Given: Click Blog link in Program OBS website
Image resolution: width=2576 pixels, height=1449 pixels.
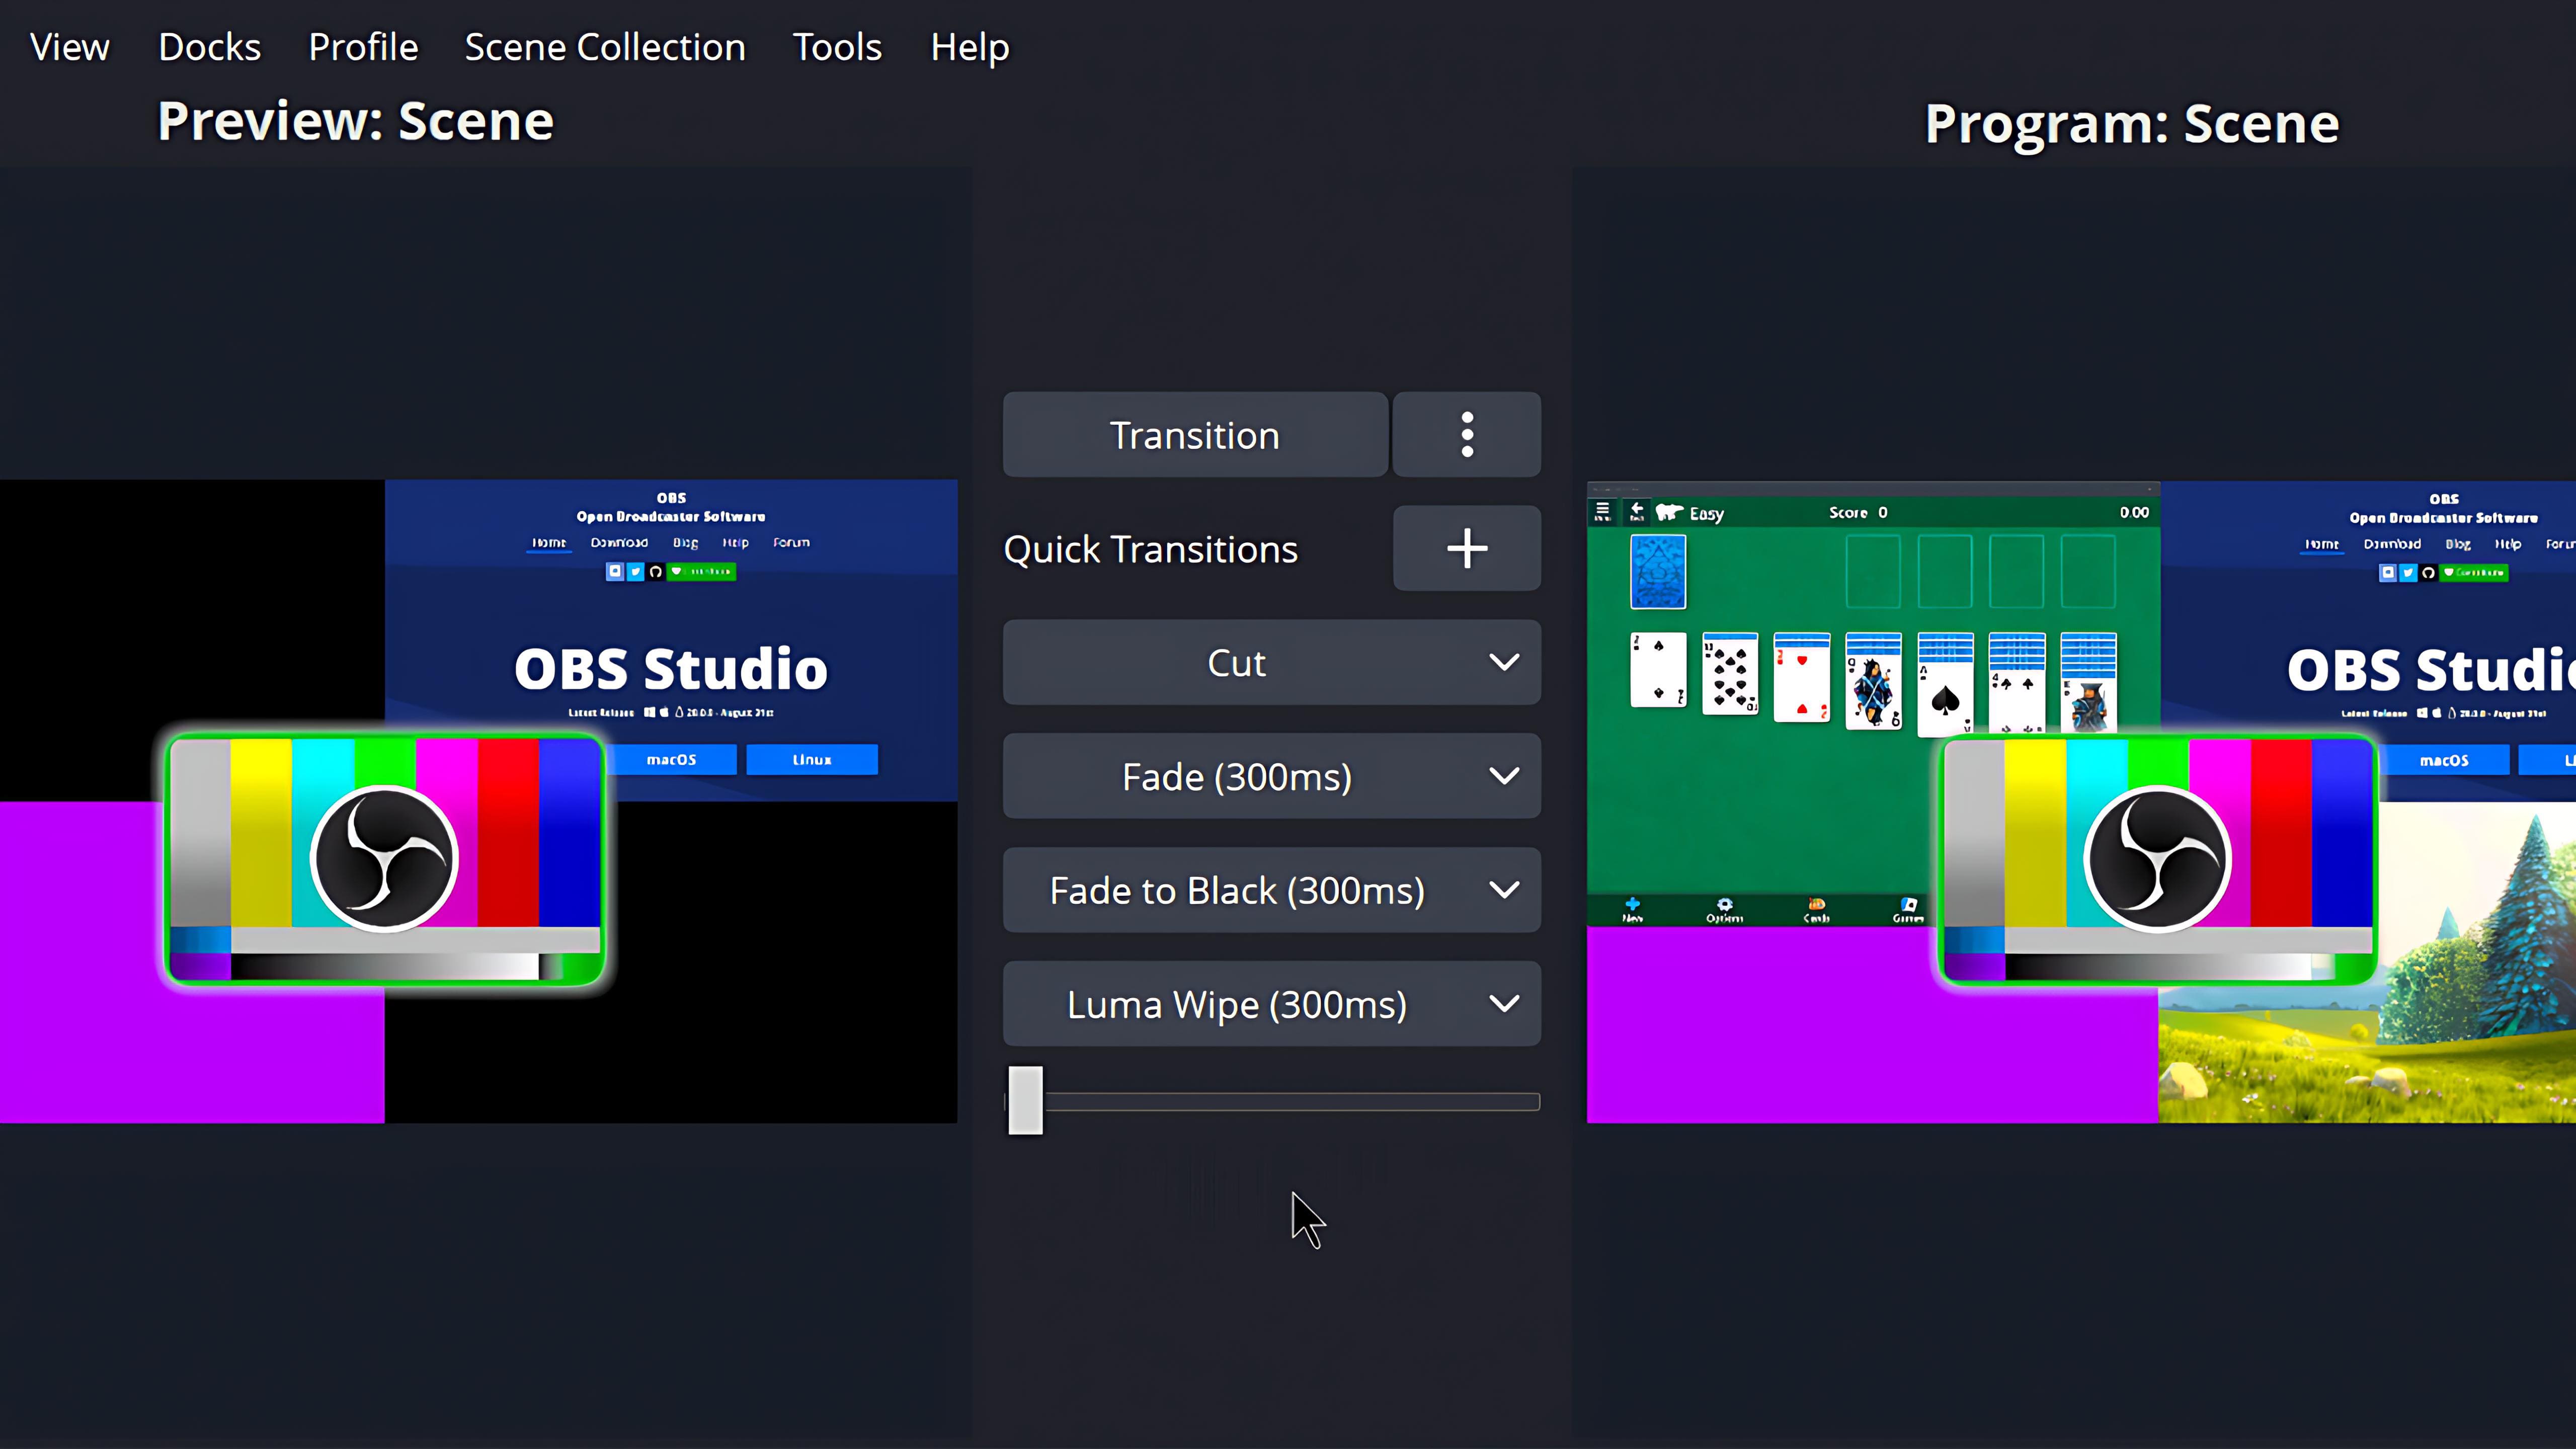Looking at the screenshot, I should tap(2458, 545).
